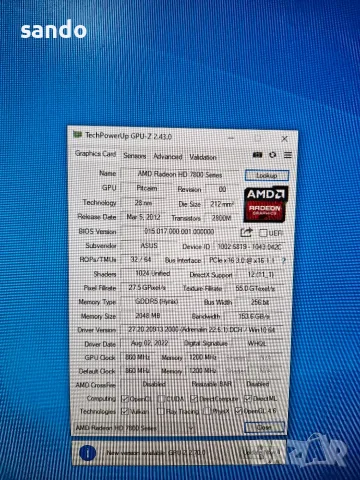Click the Device ID value 1002 6819
Screen dimensions: 360x480
point(249,247)
